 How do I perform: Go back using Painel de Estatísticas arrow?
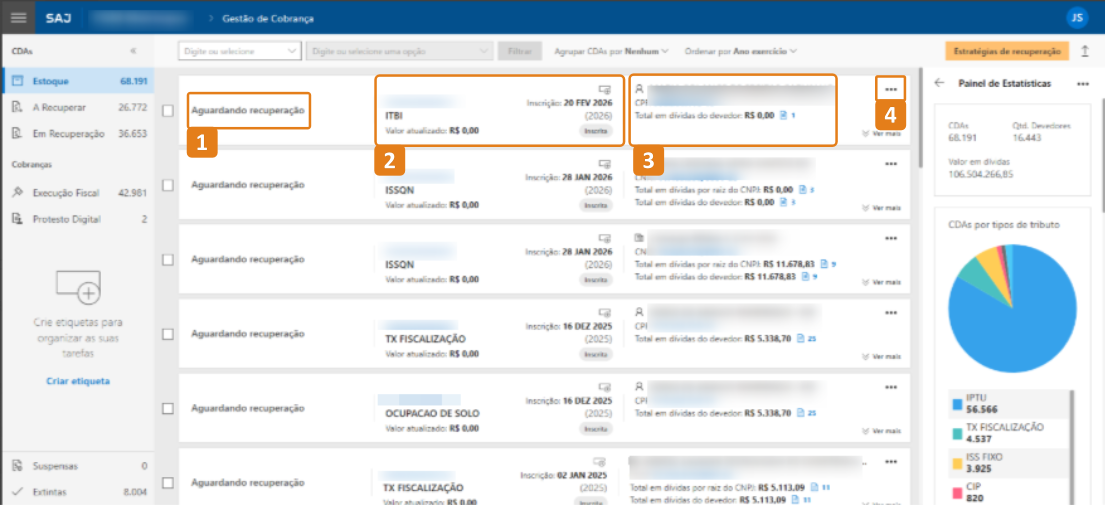click(x=939, y=84)
